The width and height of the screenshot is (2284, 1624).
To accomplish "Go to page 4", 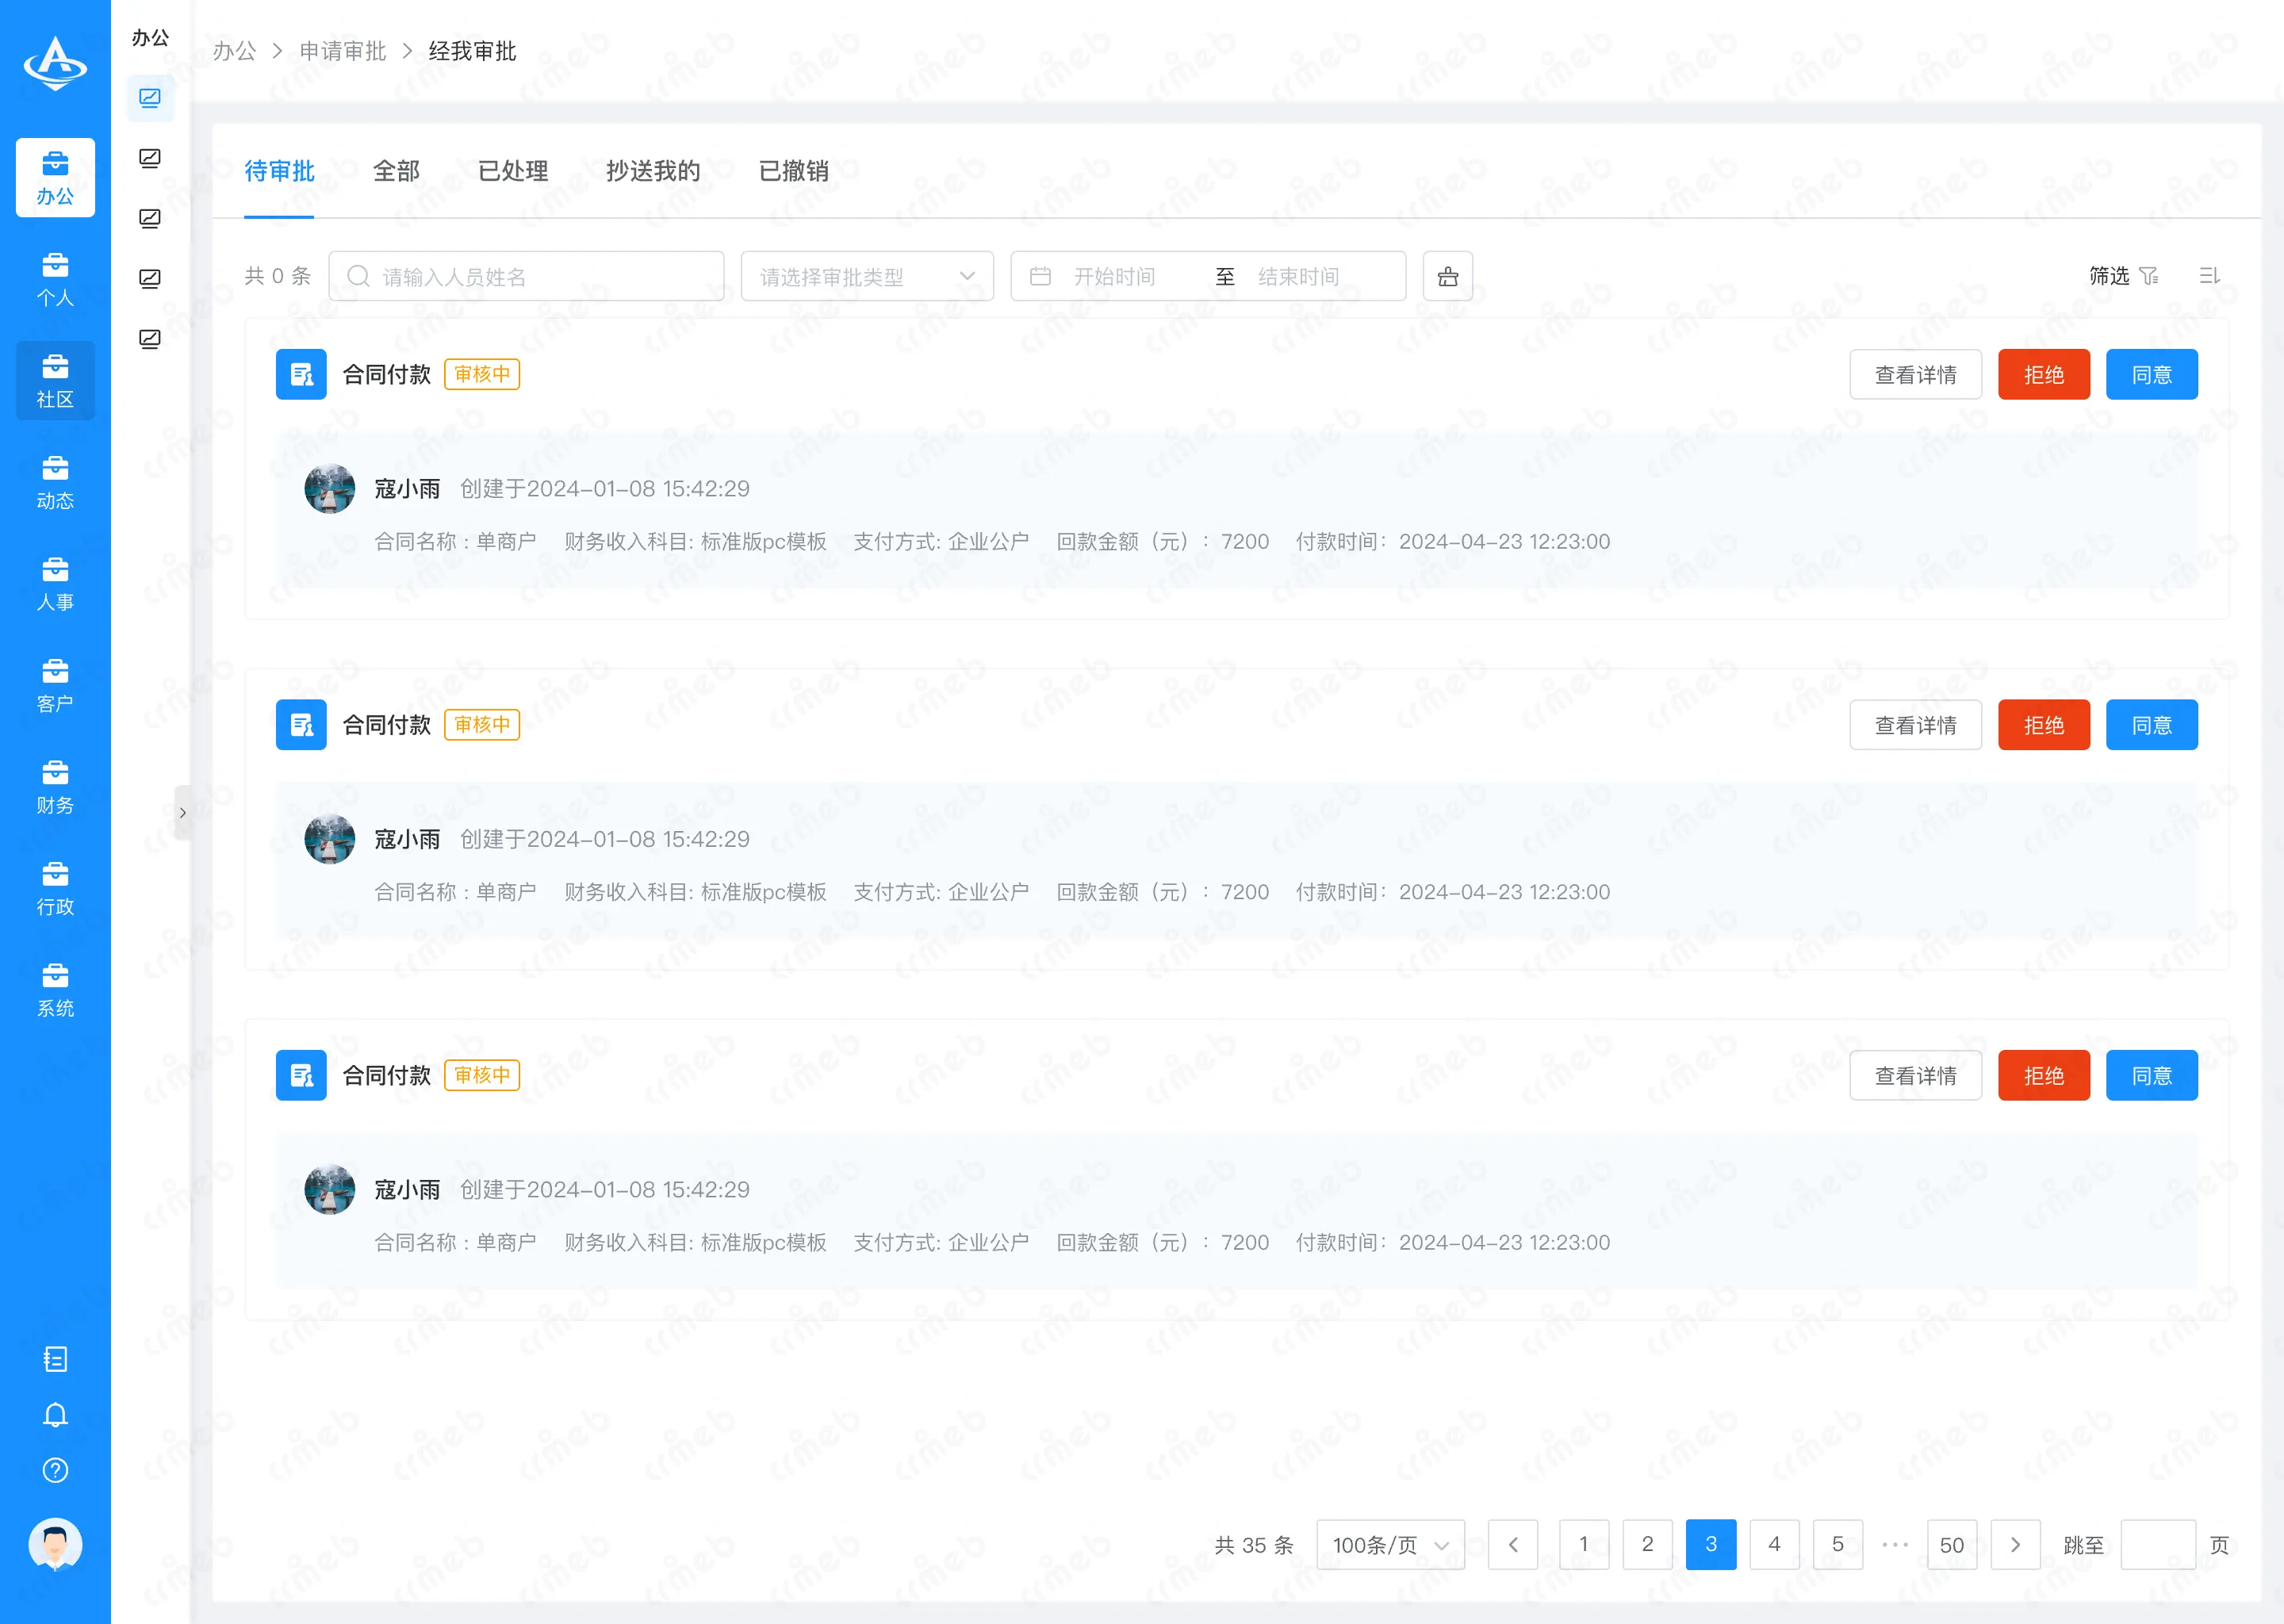I will (1774, 1545).
